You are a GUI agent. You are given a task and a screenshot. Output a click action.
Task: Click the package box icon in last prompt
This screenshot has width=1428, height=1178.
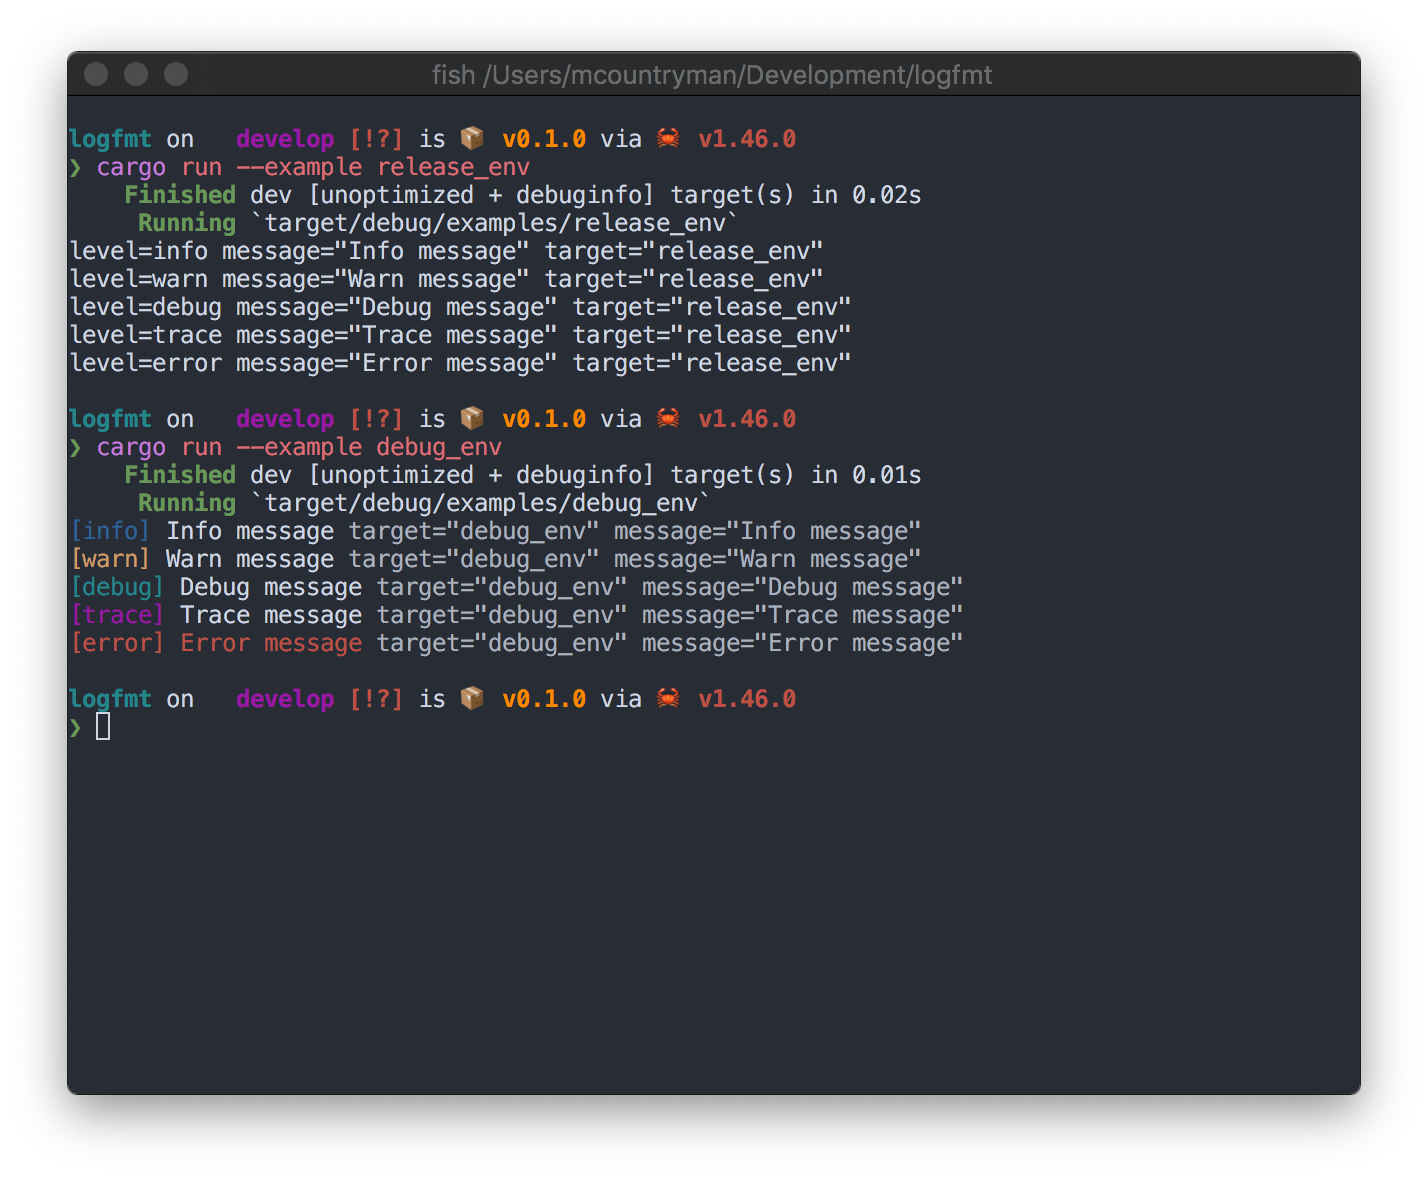472,698
